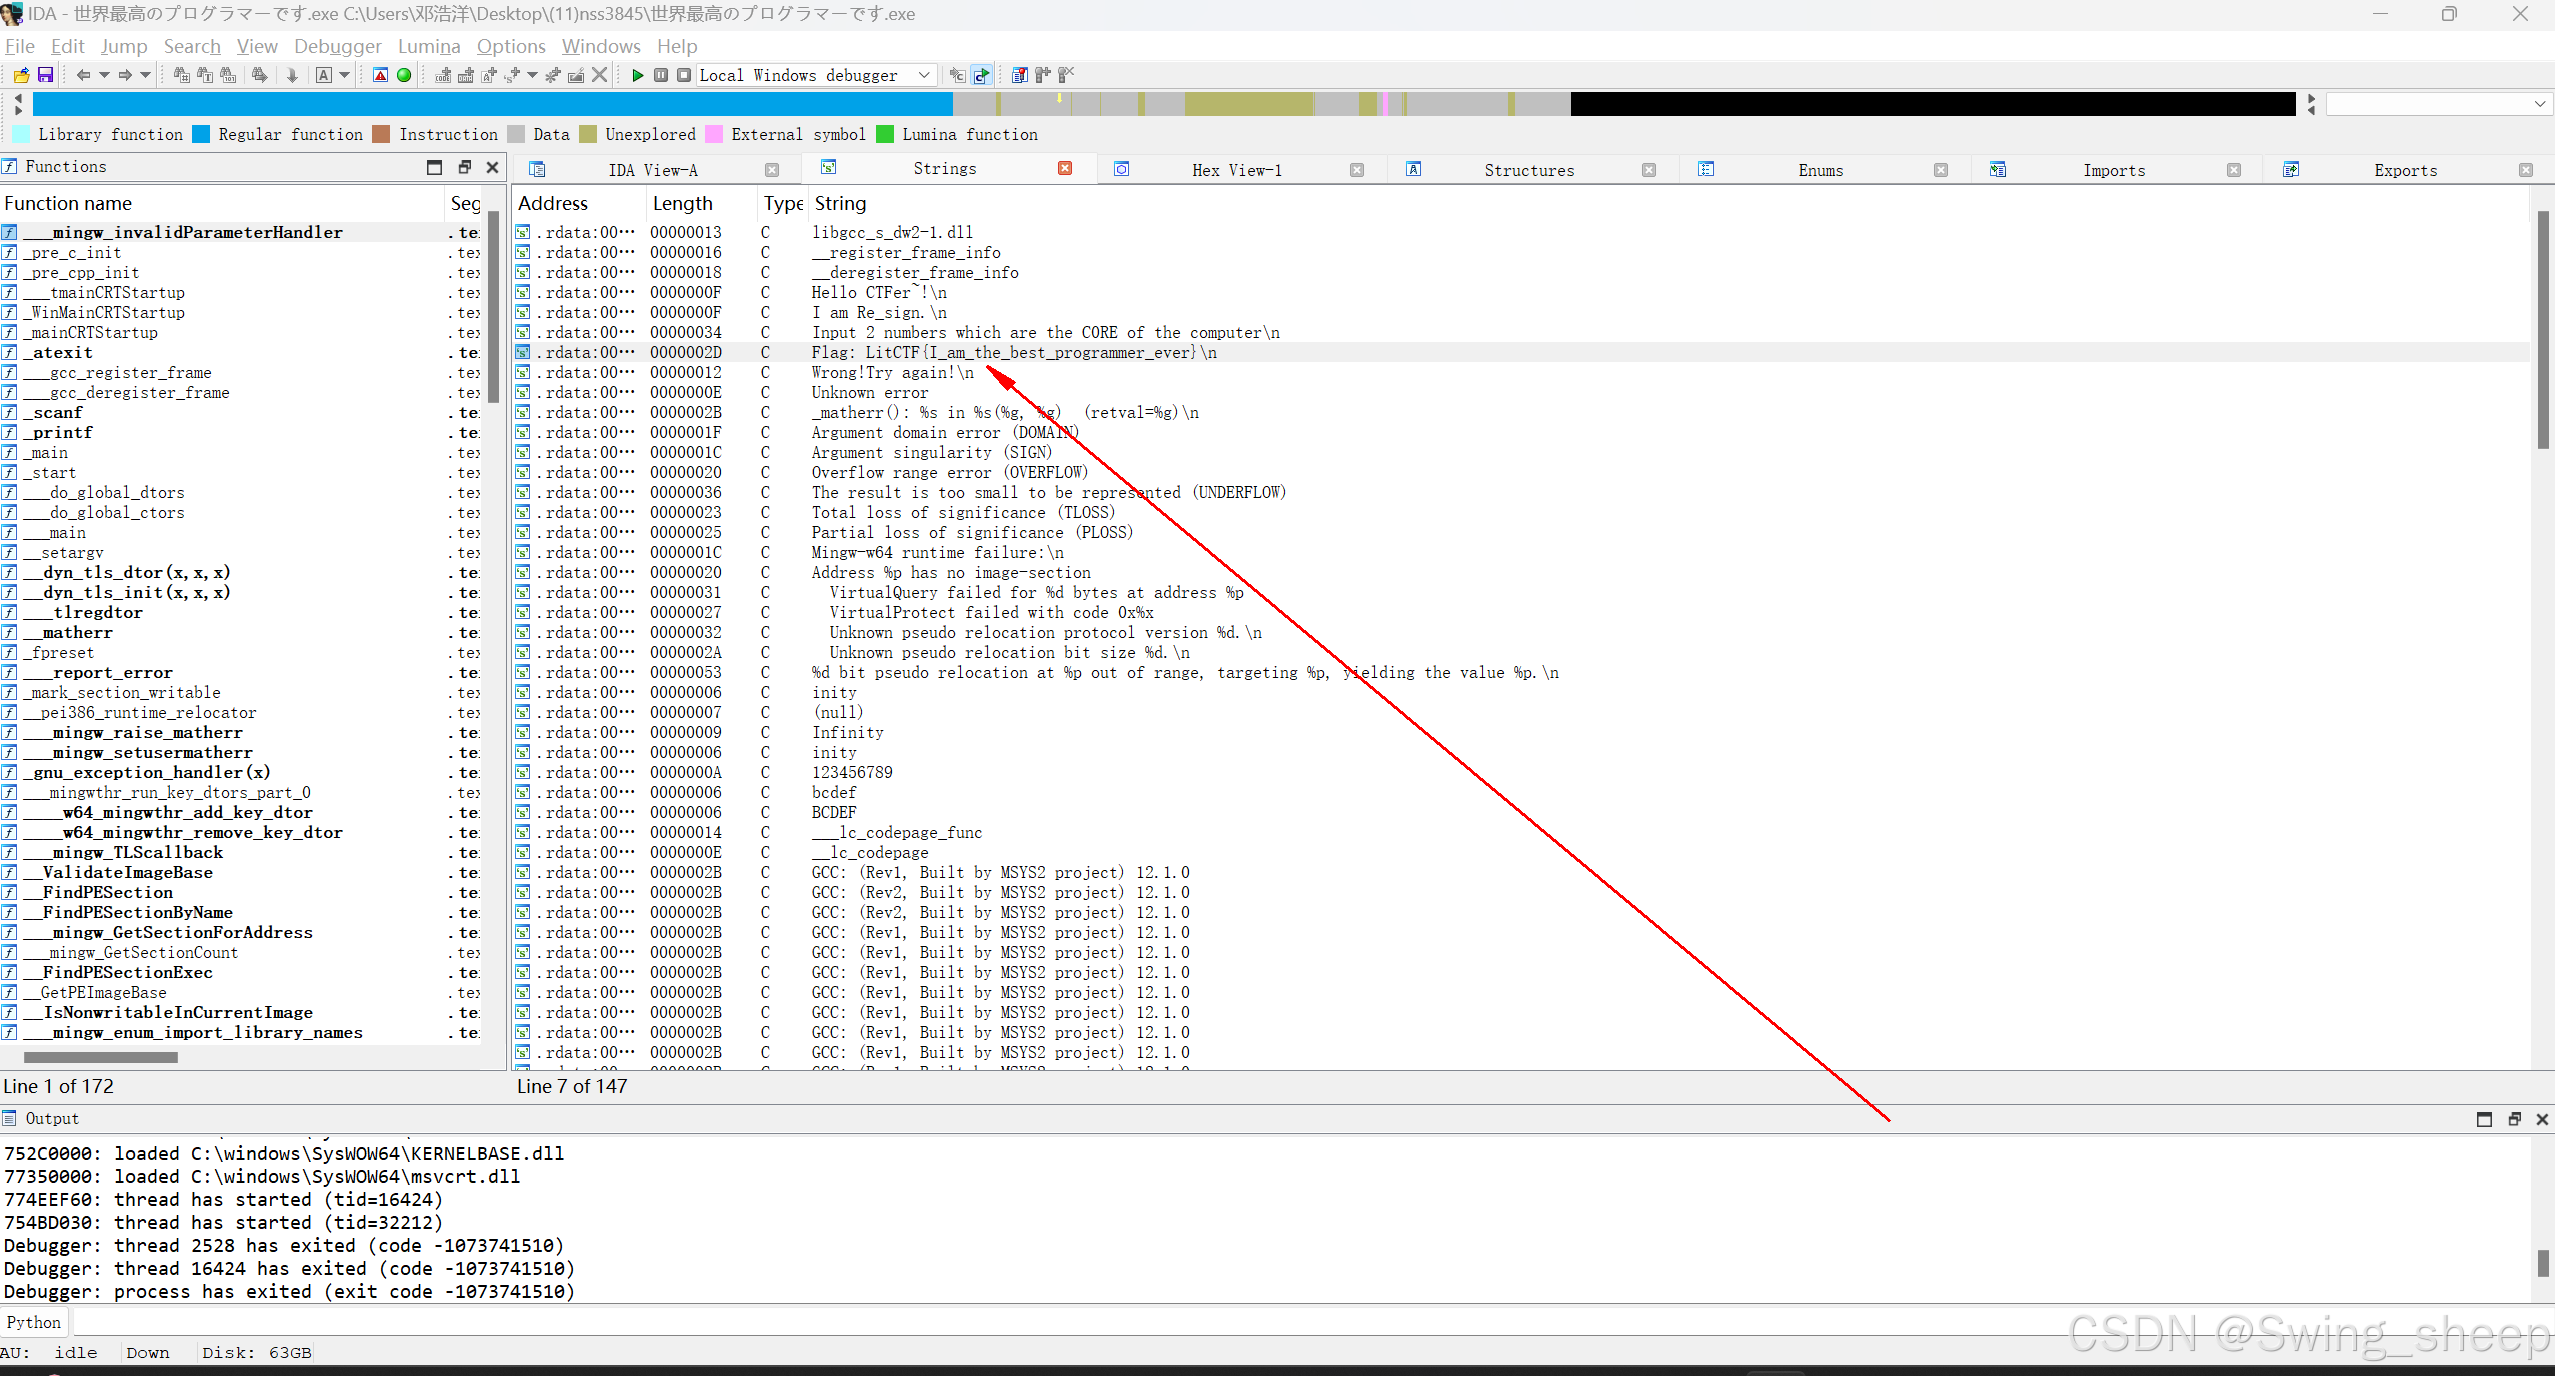
Task: Select the LitCTF flag string row
Action: (1013, 353)
